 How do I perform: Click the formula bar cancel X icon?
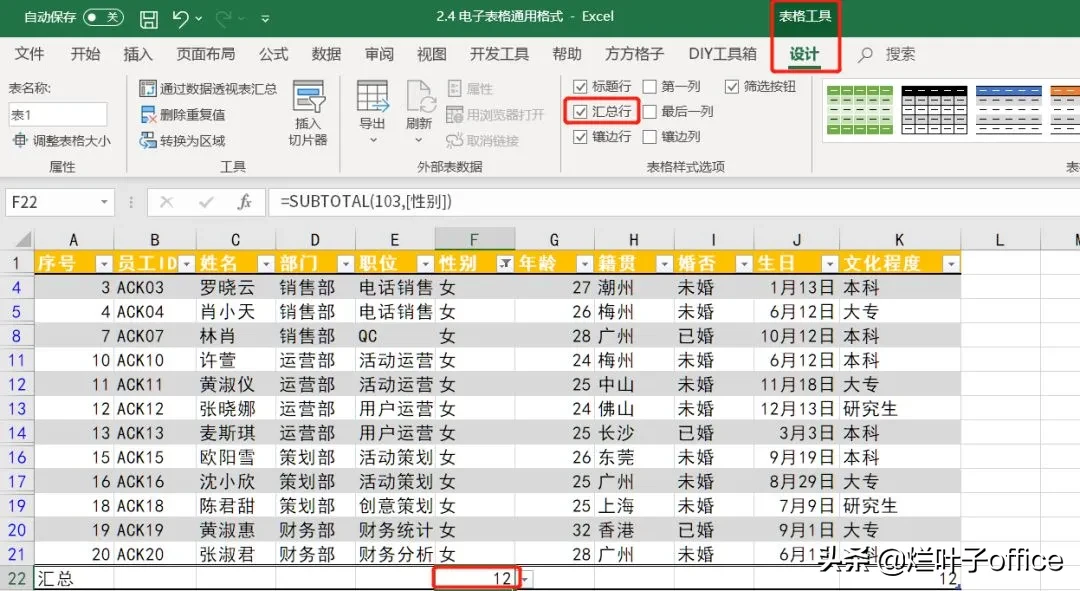(166, 202)
